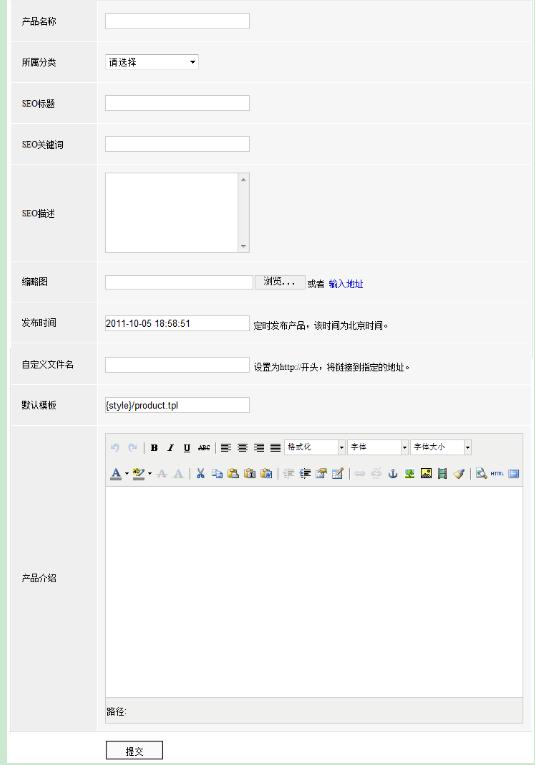Toggle bold formatting in editor
535x765 pixels.
point(154,447)
